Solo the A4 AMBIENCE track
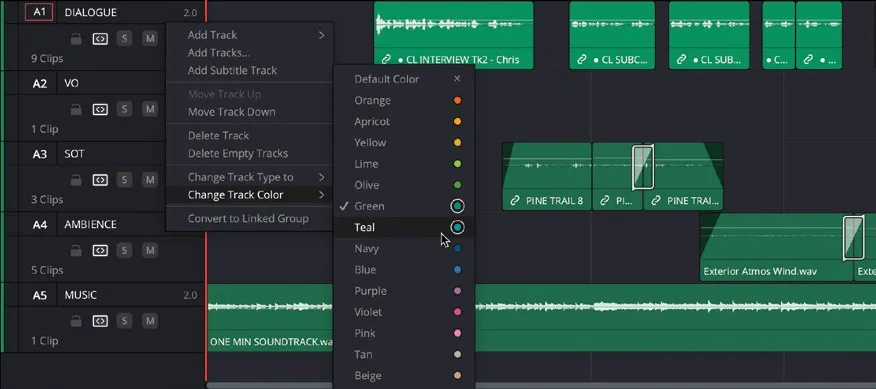The height and width of the screenshot is (389, 876). [x=125, y=250]
